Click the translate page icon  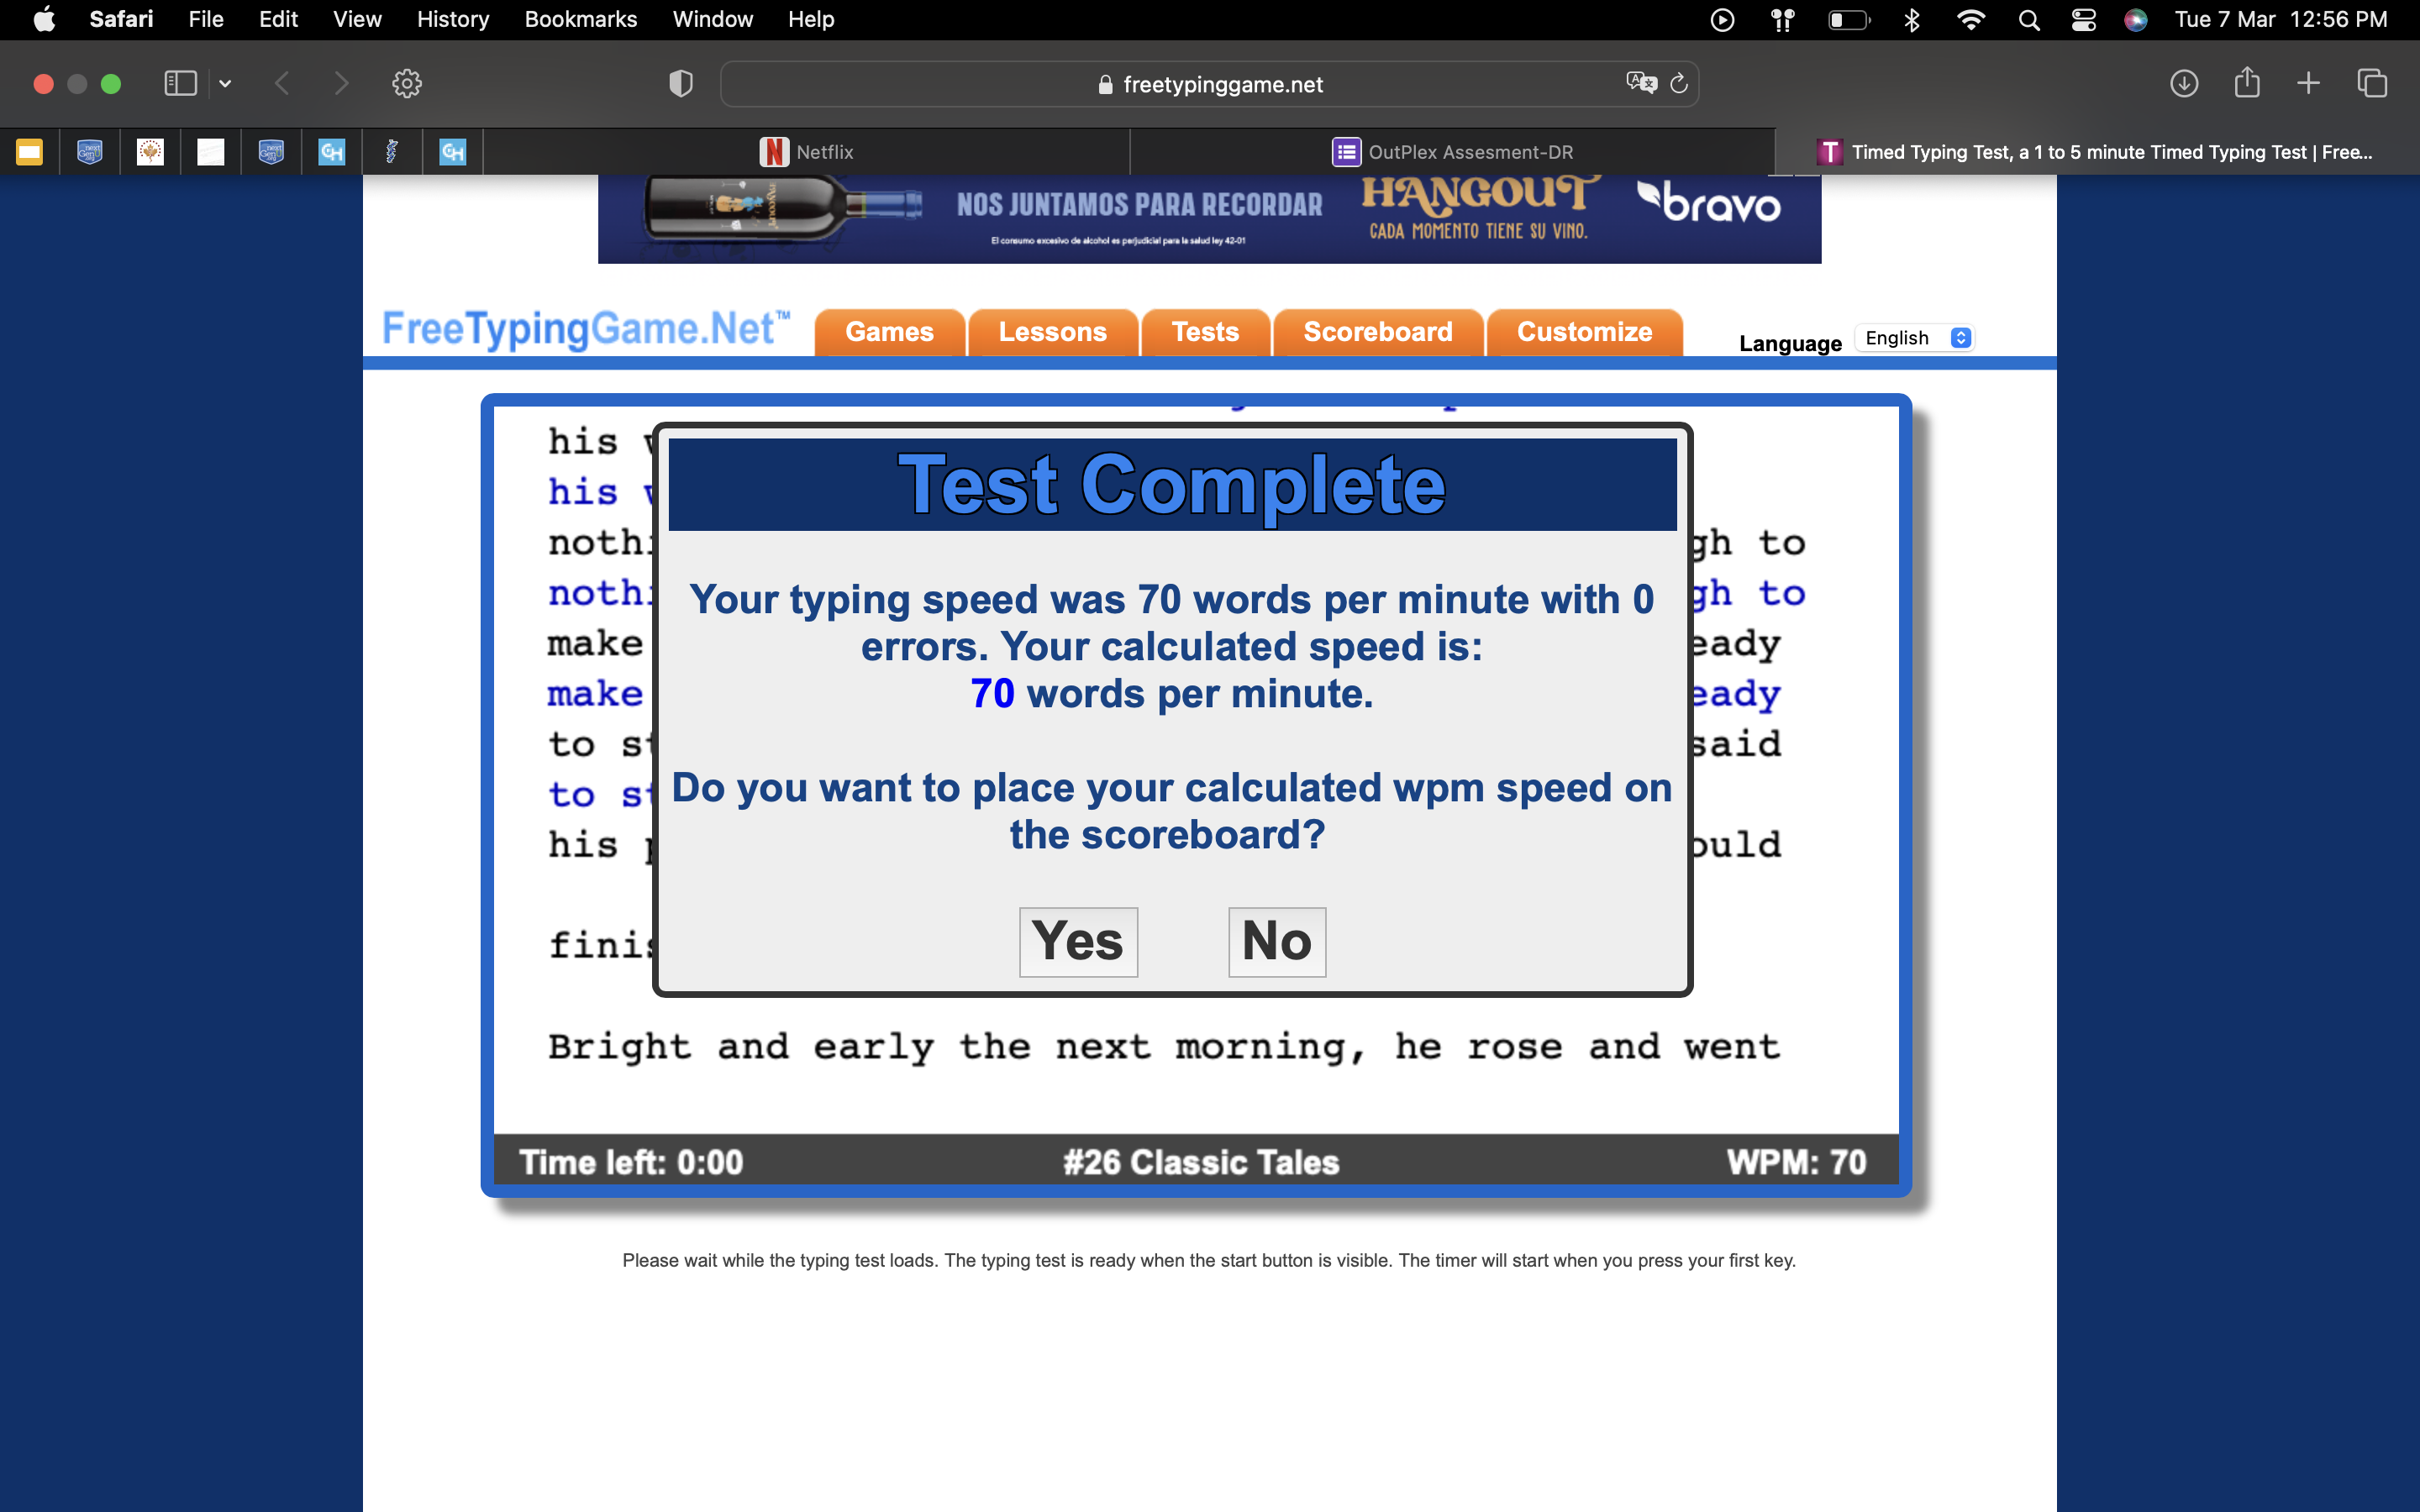1640,83
